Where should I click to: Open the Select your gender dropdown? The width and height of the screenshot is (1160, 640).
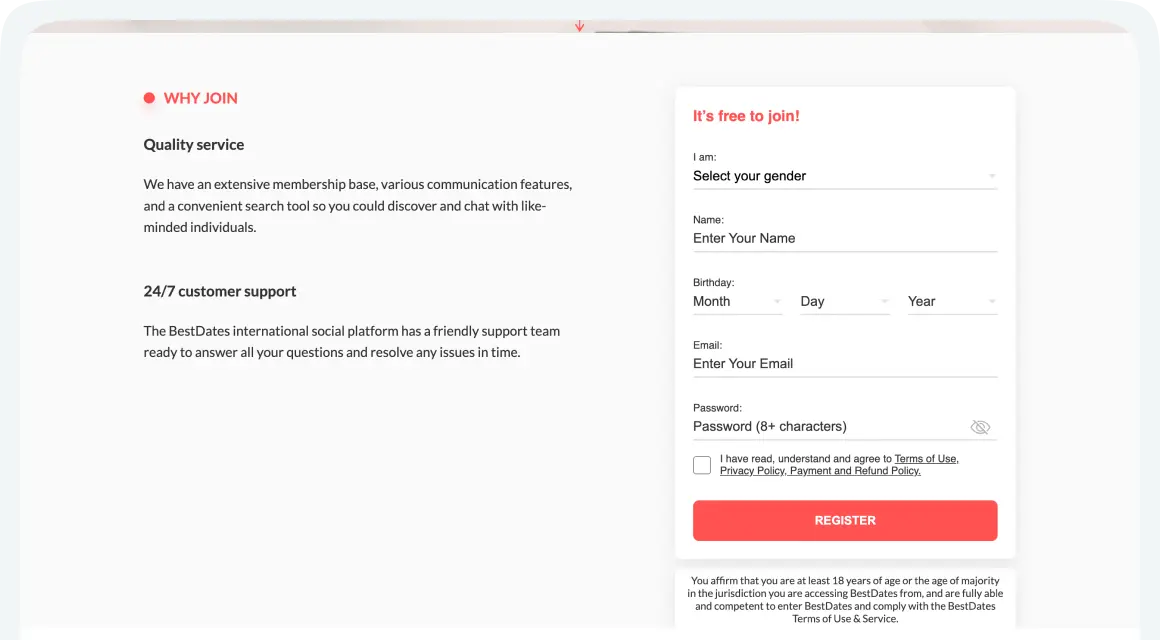tap(844, 176)
